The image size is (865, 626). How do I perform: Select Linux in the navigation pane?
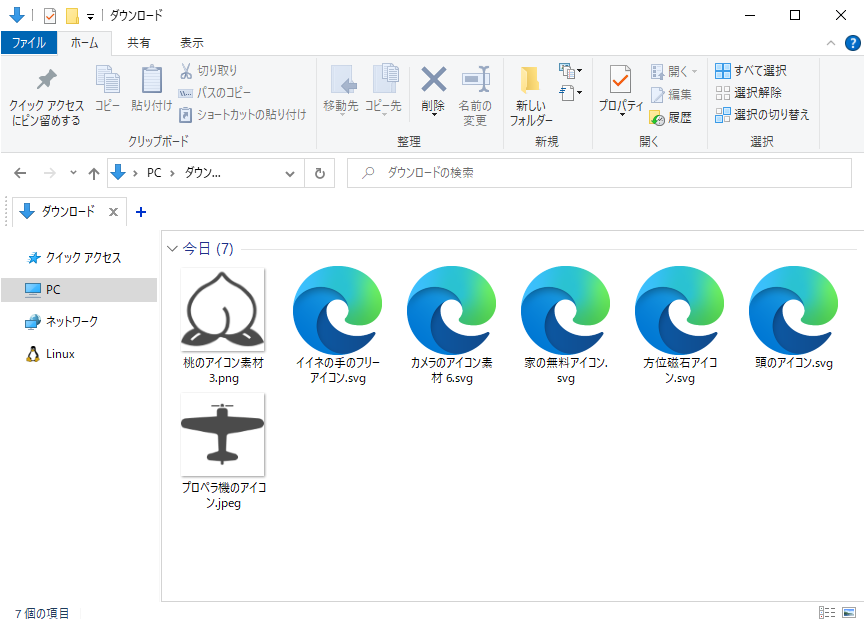[59, 354]
